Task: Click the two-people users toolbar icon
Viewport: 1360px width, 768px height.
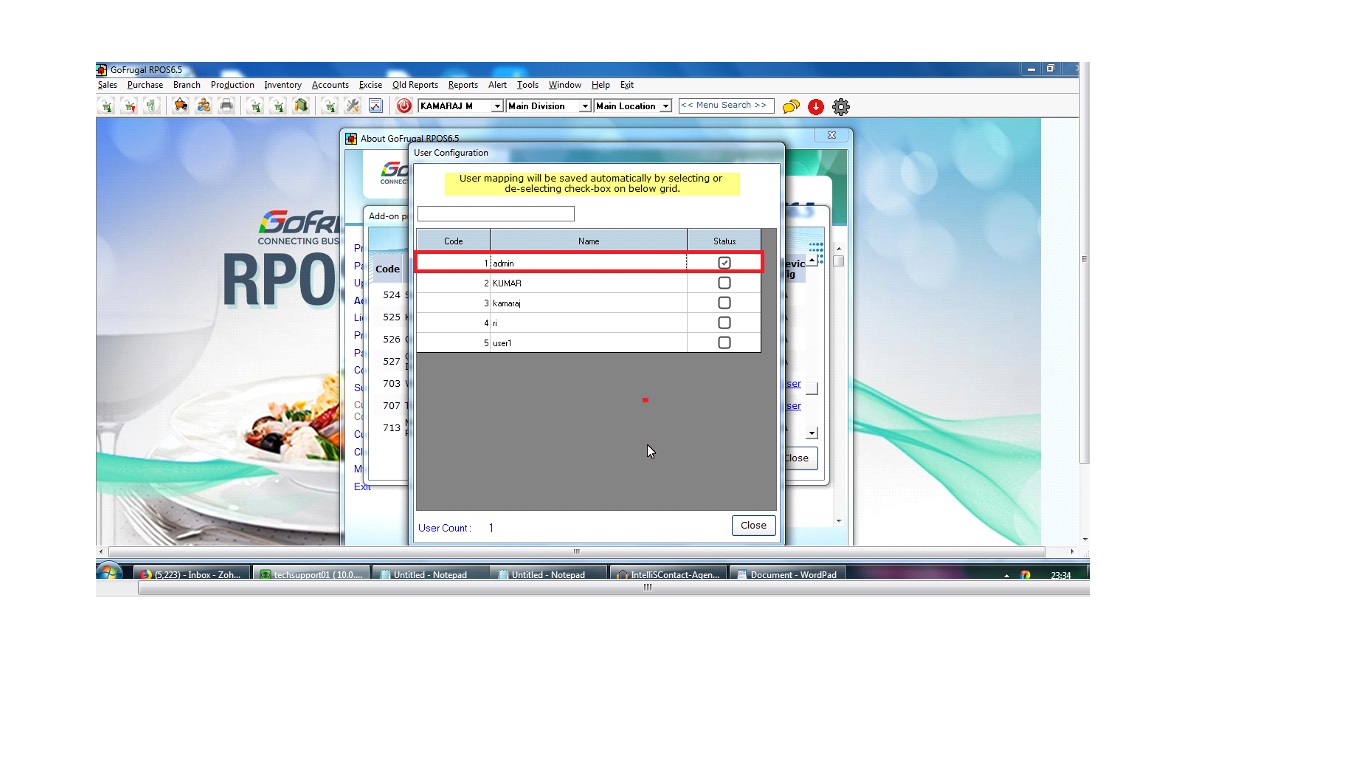Action: coord(204,106)
